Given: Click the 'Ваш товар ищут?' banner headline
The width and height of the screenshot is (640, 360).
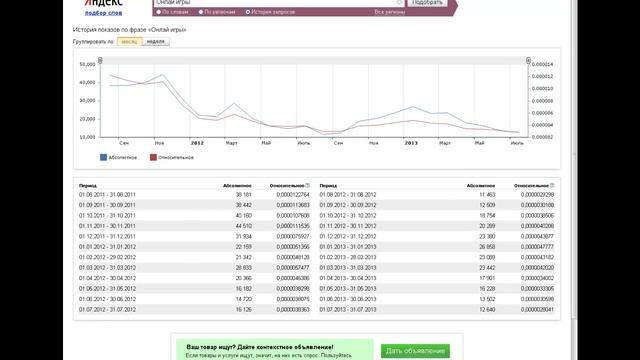Looking at the screenshot, I should pos(260,347).
